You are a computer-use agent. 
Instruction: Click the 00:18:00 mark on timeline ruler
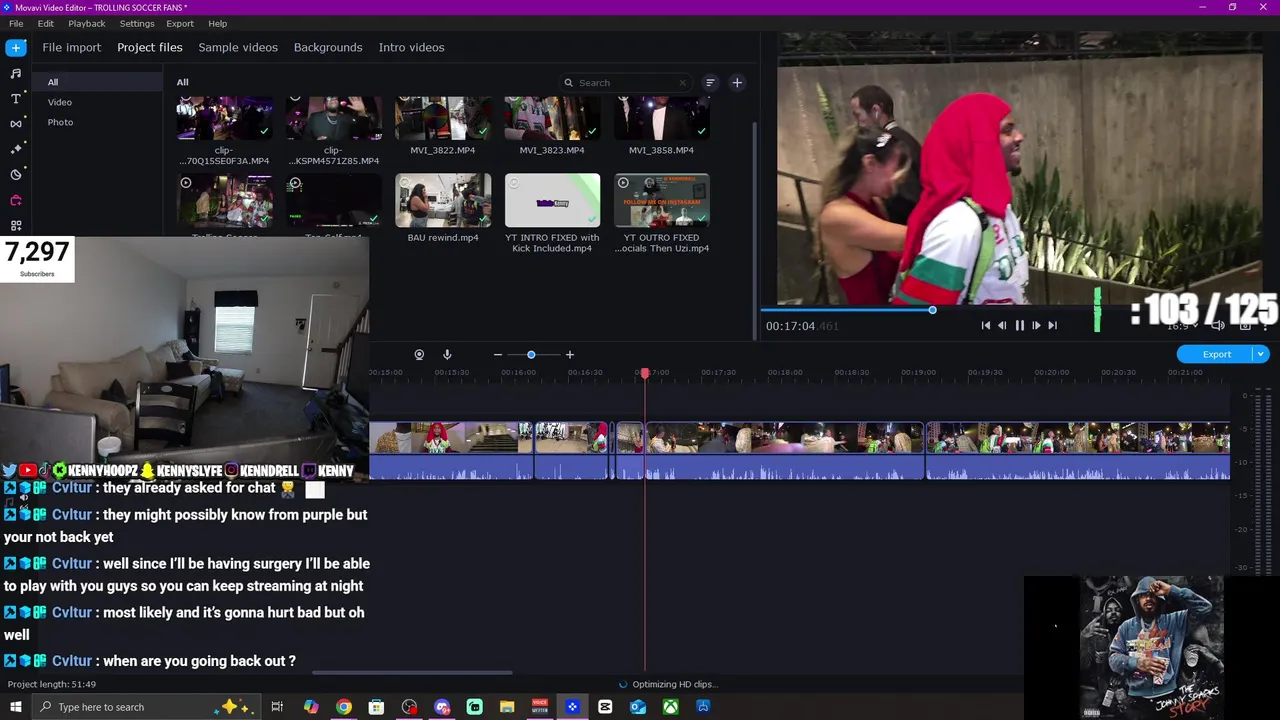(785, 372)
